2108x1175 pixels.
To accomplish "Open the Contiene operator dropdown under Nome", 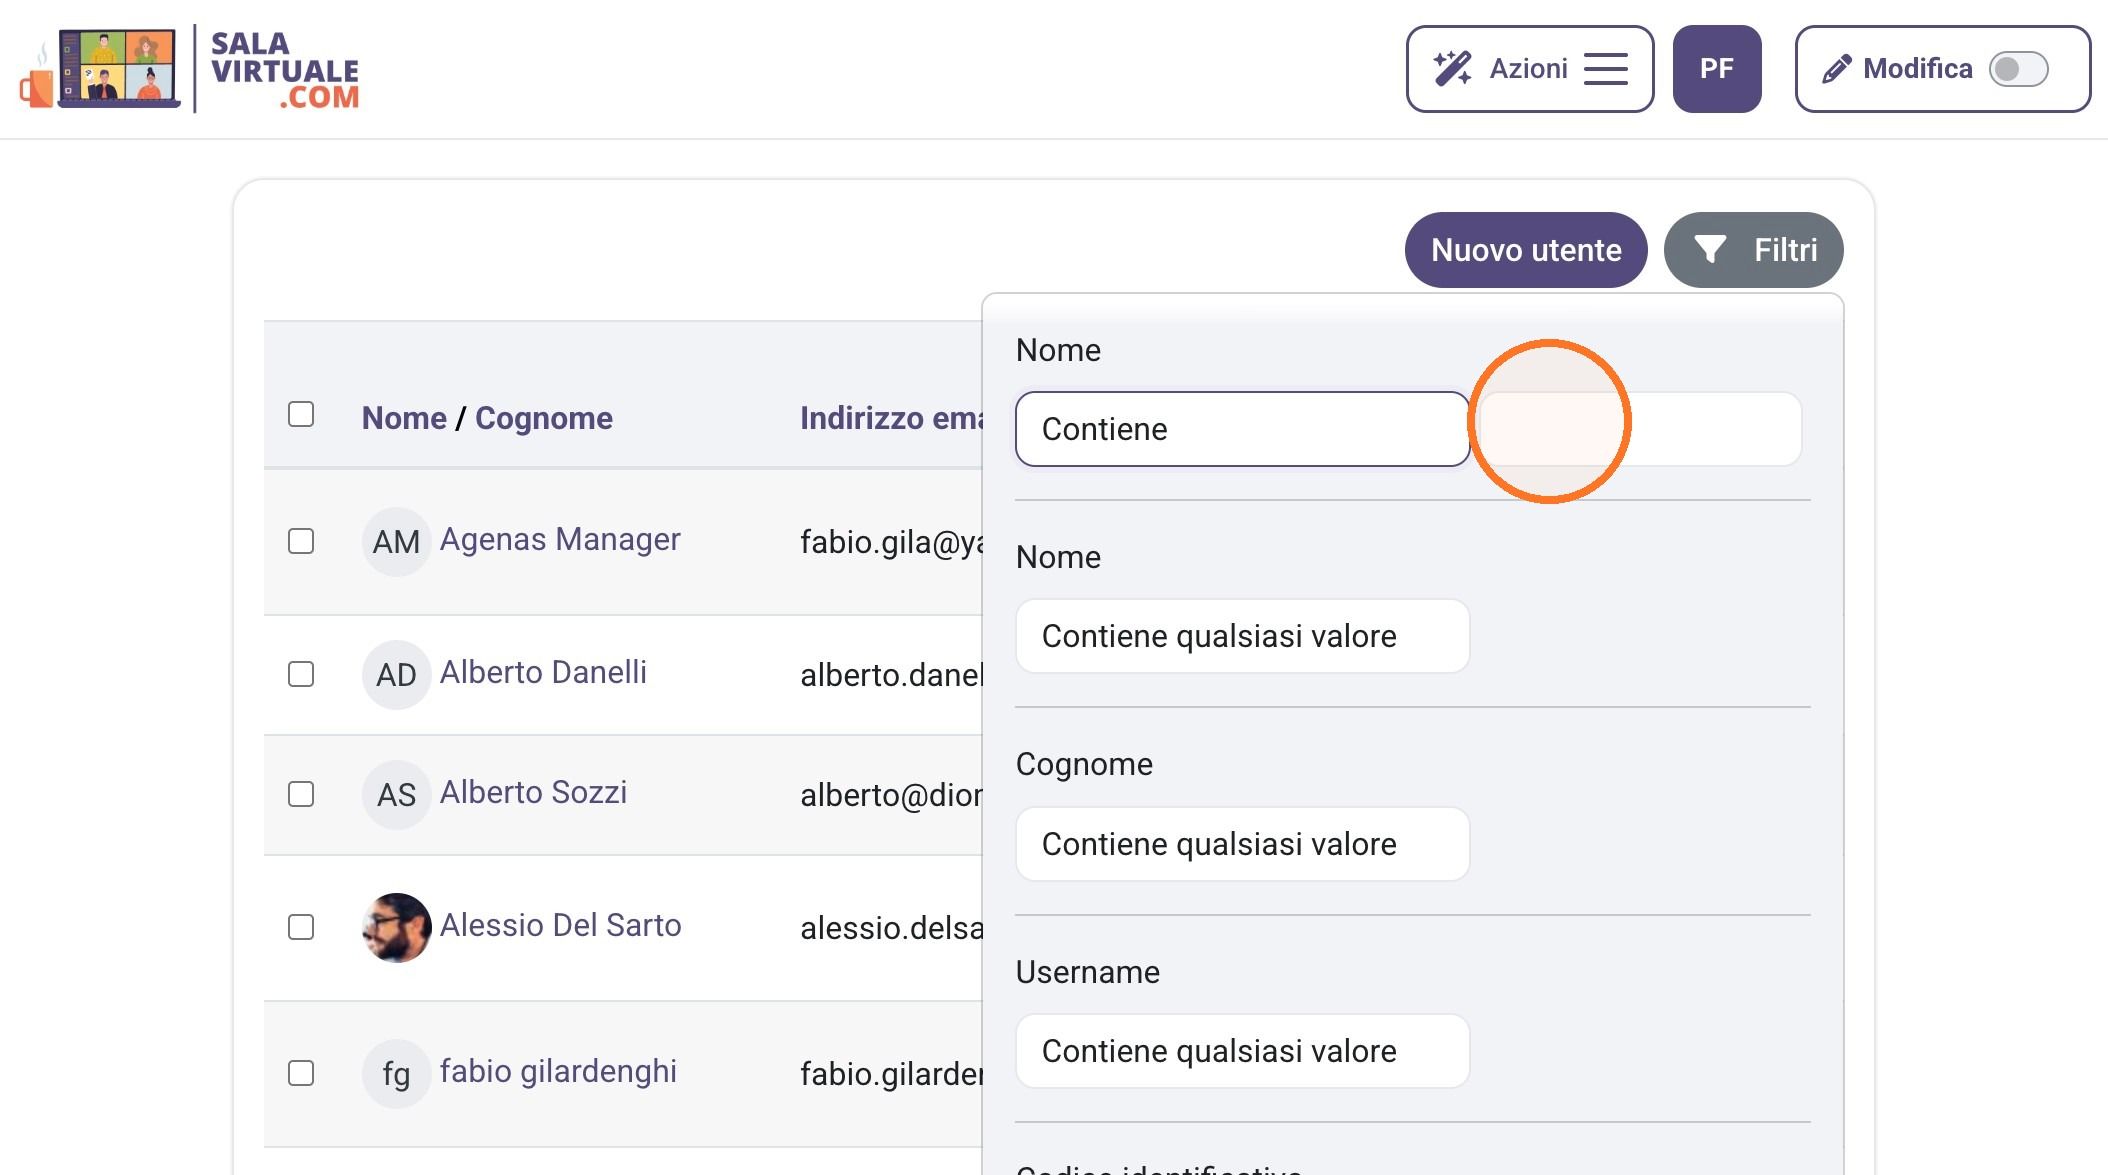I will coord(1242,429).
